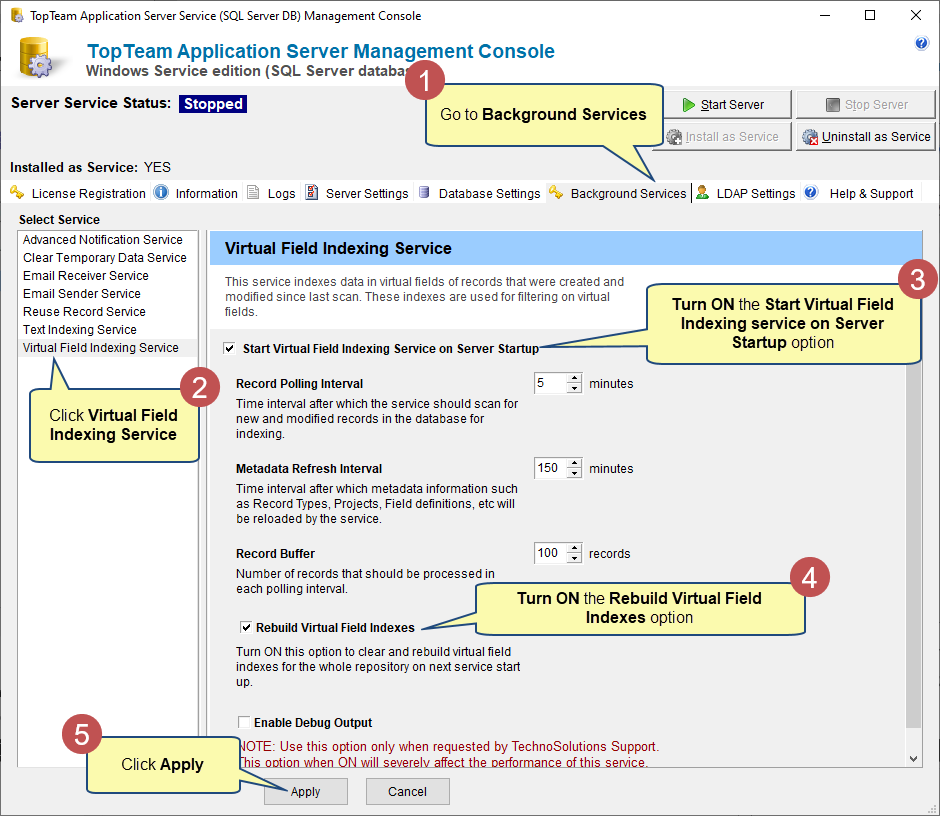
Task: Enable the Debug Output checkbox
Action: click(244, 722)
